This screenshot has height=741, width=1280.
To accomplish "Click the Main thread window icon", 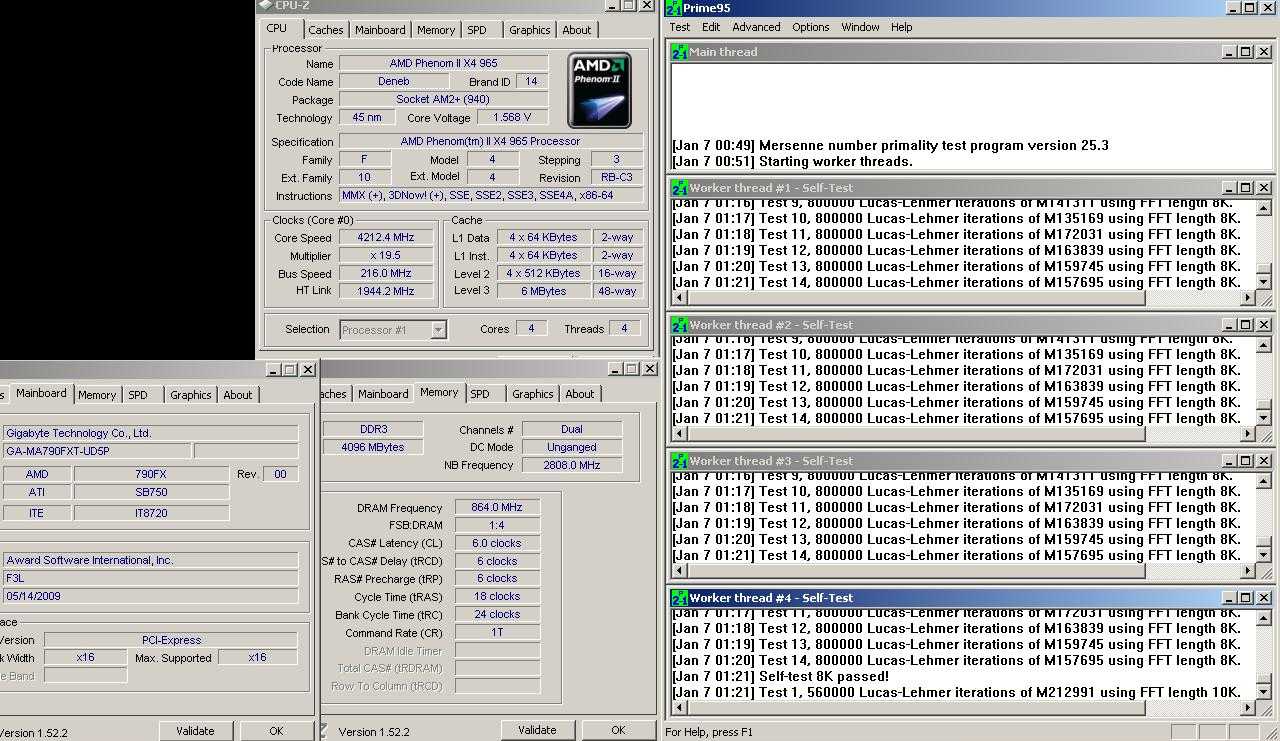I will click(679, 52).
